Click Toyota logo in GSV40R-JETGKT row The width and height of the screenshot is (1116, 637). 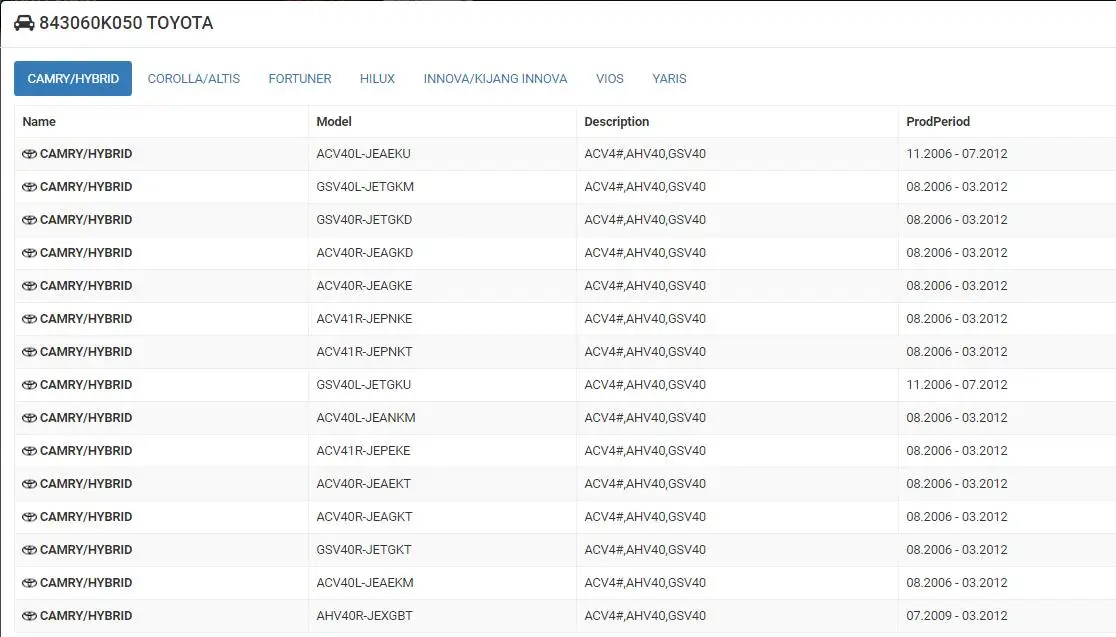29,549
